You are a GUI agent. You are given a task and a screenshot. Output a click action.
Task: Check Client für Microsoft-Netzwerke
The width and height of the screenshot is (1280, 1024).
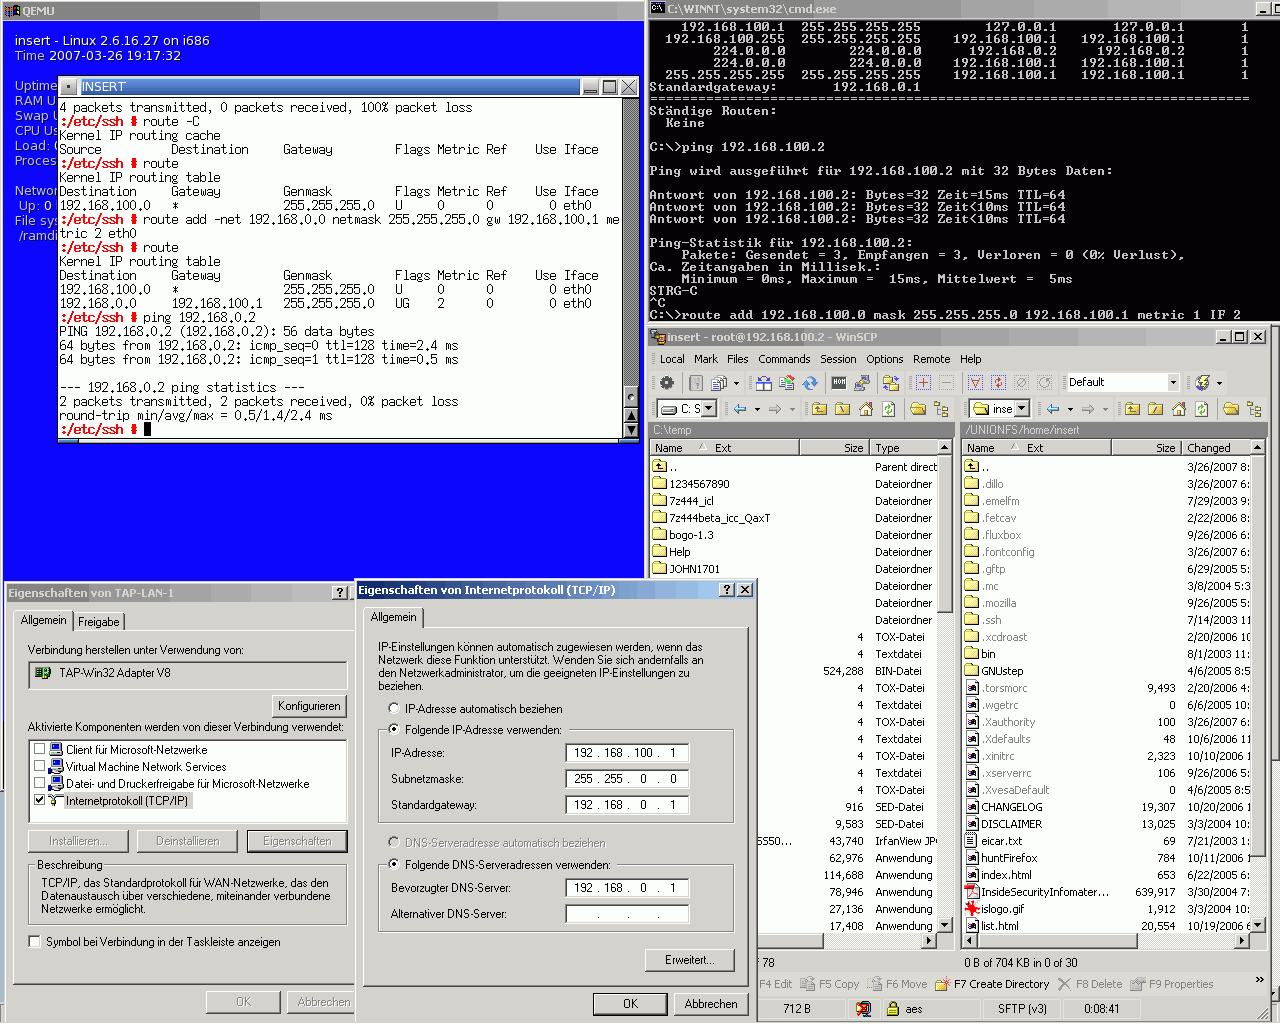click(40, 749)
